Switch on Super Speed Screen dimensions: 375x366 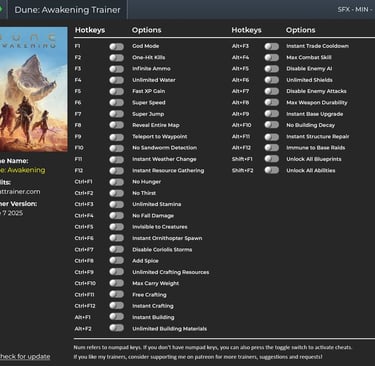116,103
